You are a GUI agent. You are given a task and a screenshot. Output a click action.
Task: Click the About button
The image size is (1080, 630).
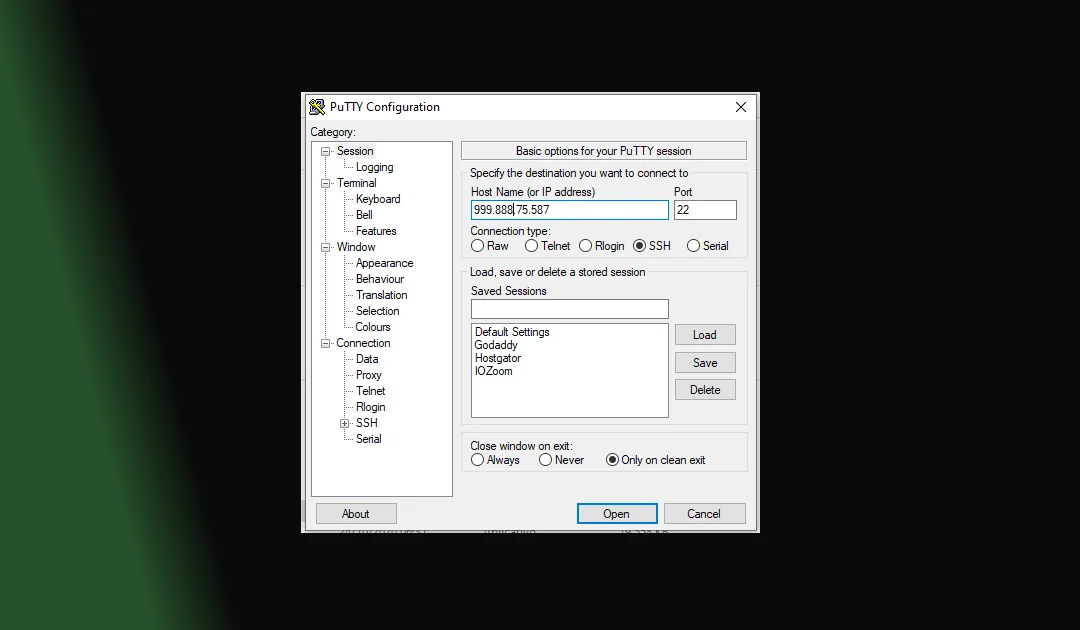(356, 514)
